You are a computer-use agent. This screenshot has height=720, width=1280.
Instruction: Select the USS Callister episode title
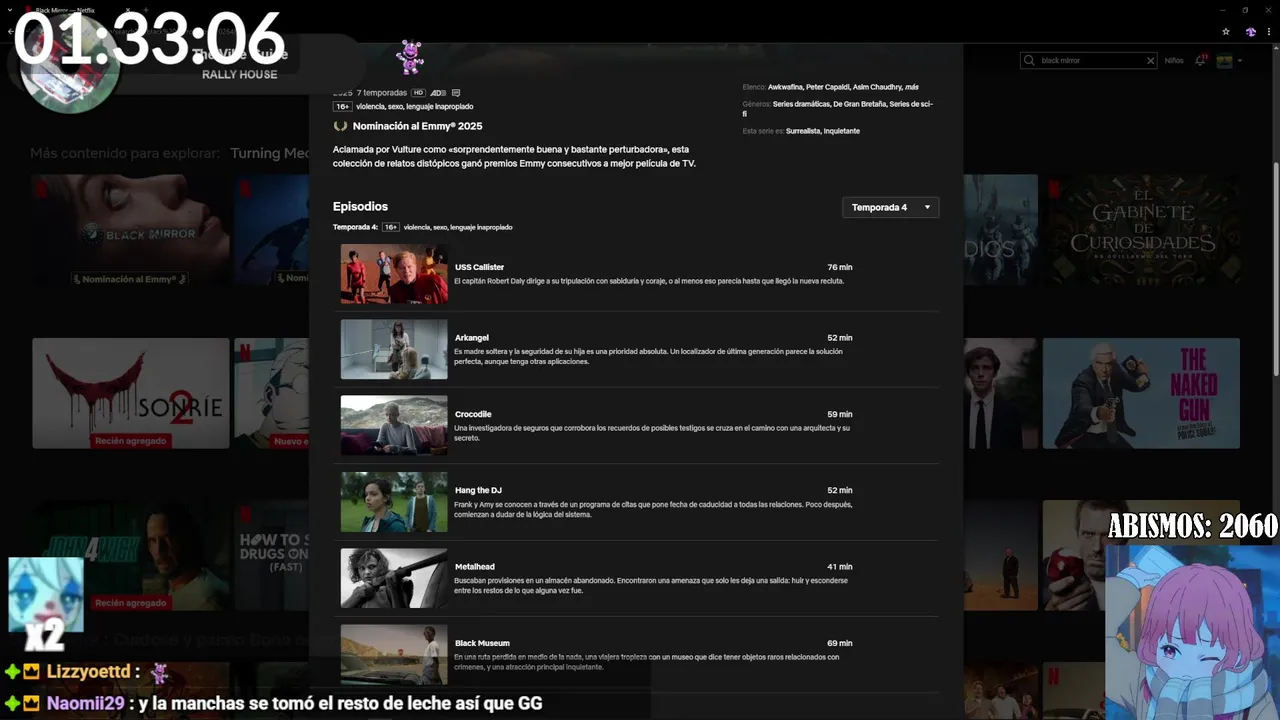tap(479, 267)
